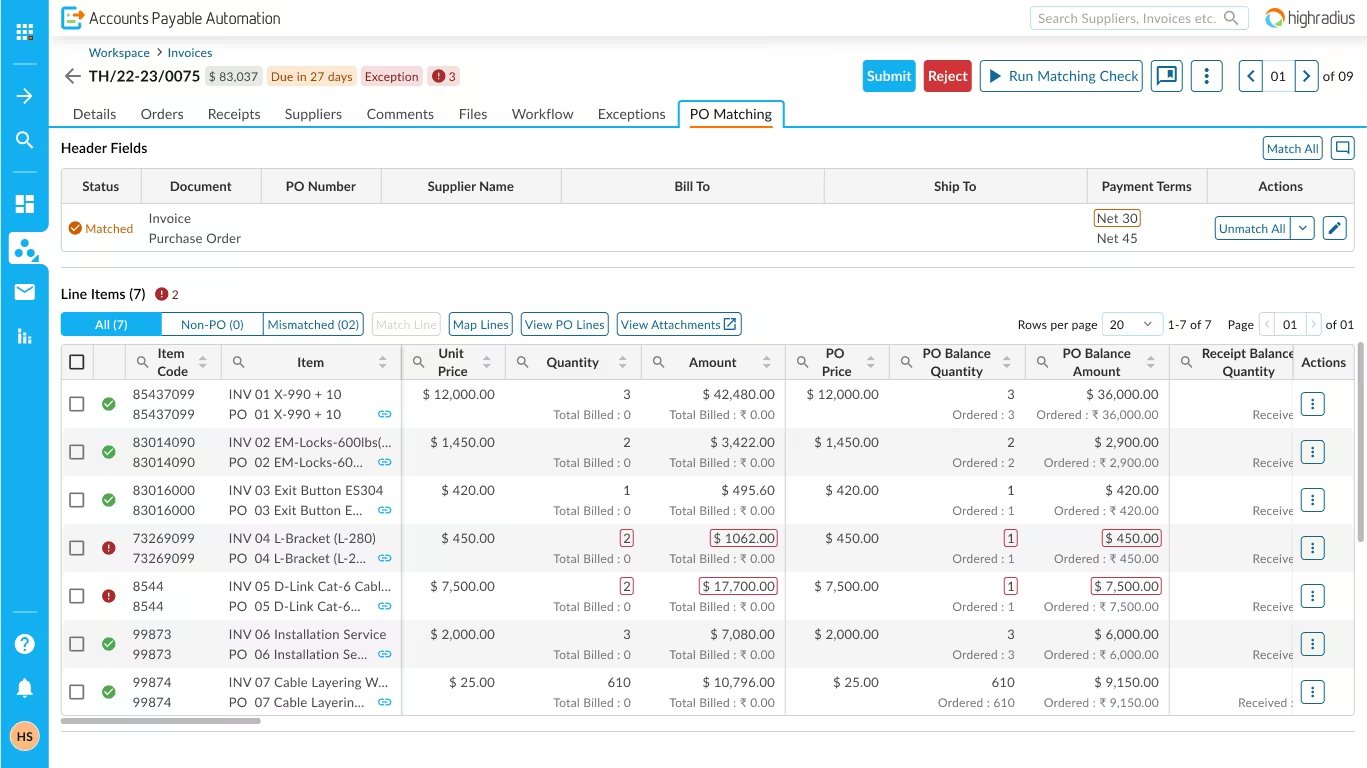This screenshot has width=1367, height=768.
Task: Select the checkbox for INV 04 L-Bracket line
Action: pyautogui.click(x=77, y=547)
